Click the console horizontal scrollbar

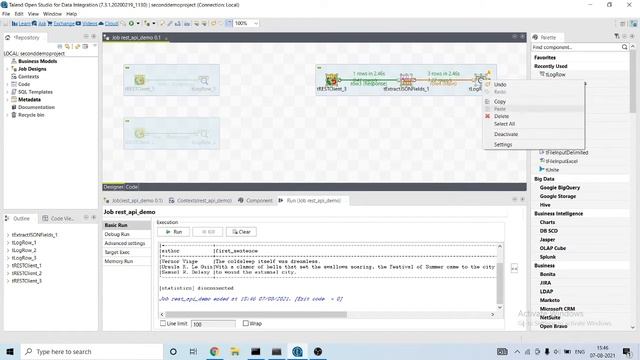tap(256, 315)
